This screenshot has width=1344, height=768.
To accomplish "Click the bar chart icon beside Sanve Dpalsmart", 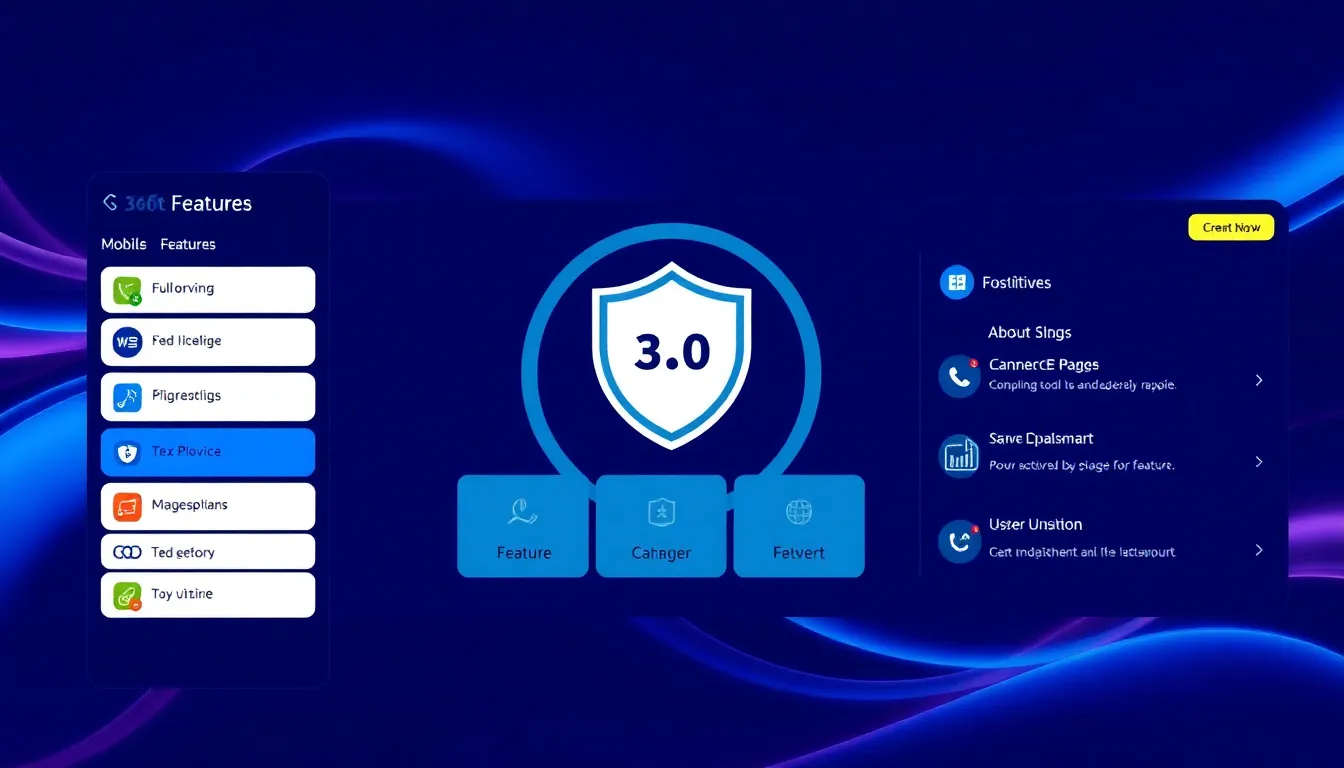I will coord(960,457).
